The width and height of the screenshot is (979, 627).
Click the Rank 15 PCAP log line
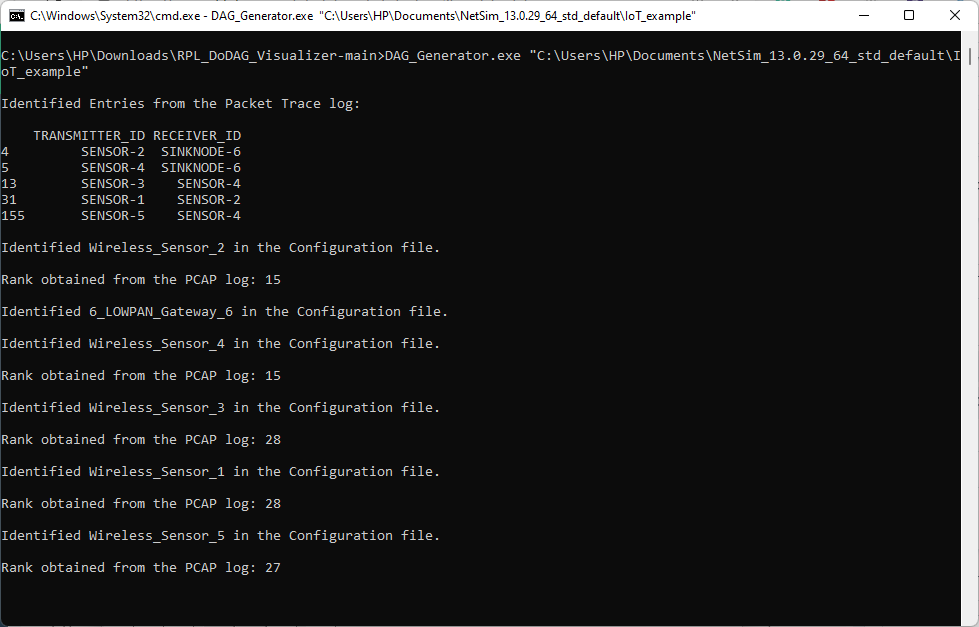pyautogui.click(x=140, y=279)
